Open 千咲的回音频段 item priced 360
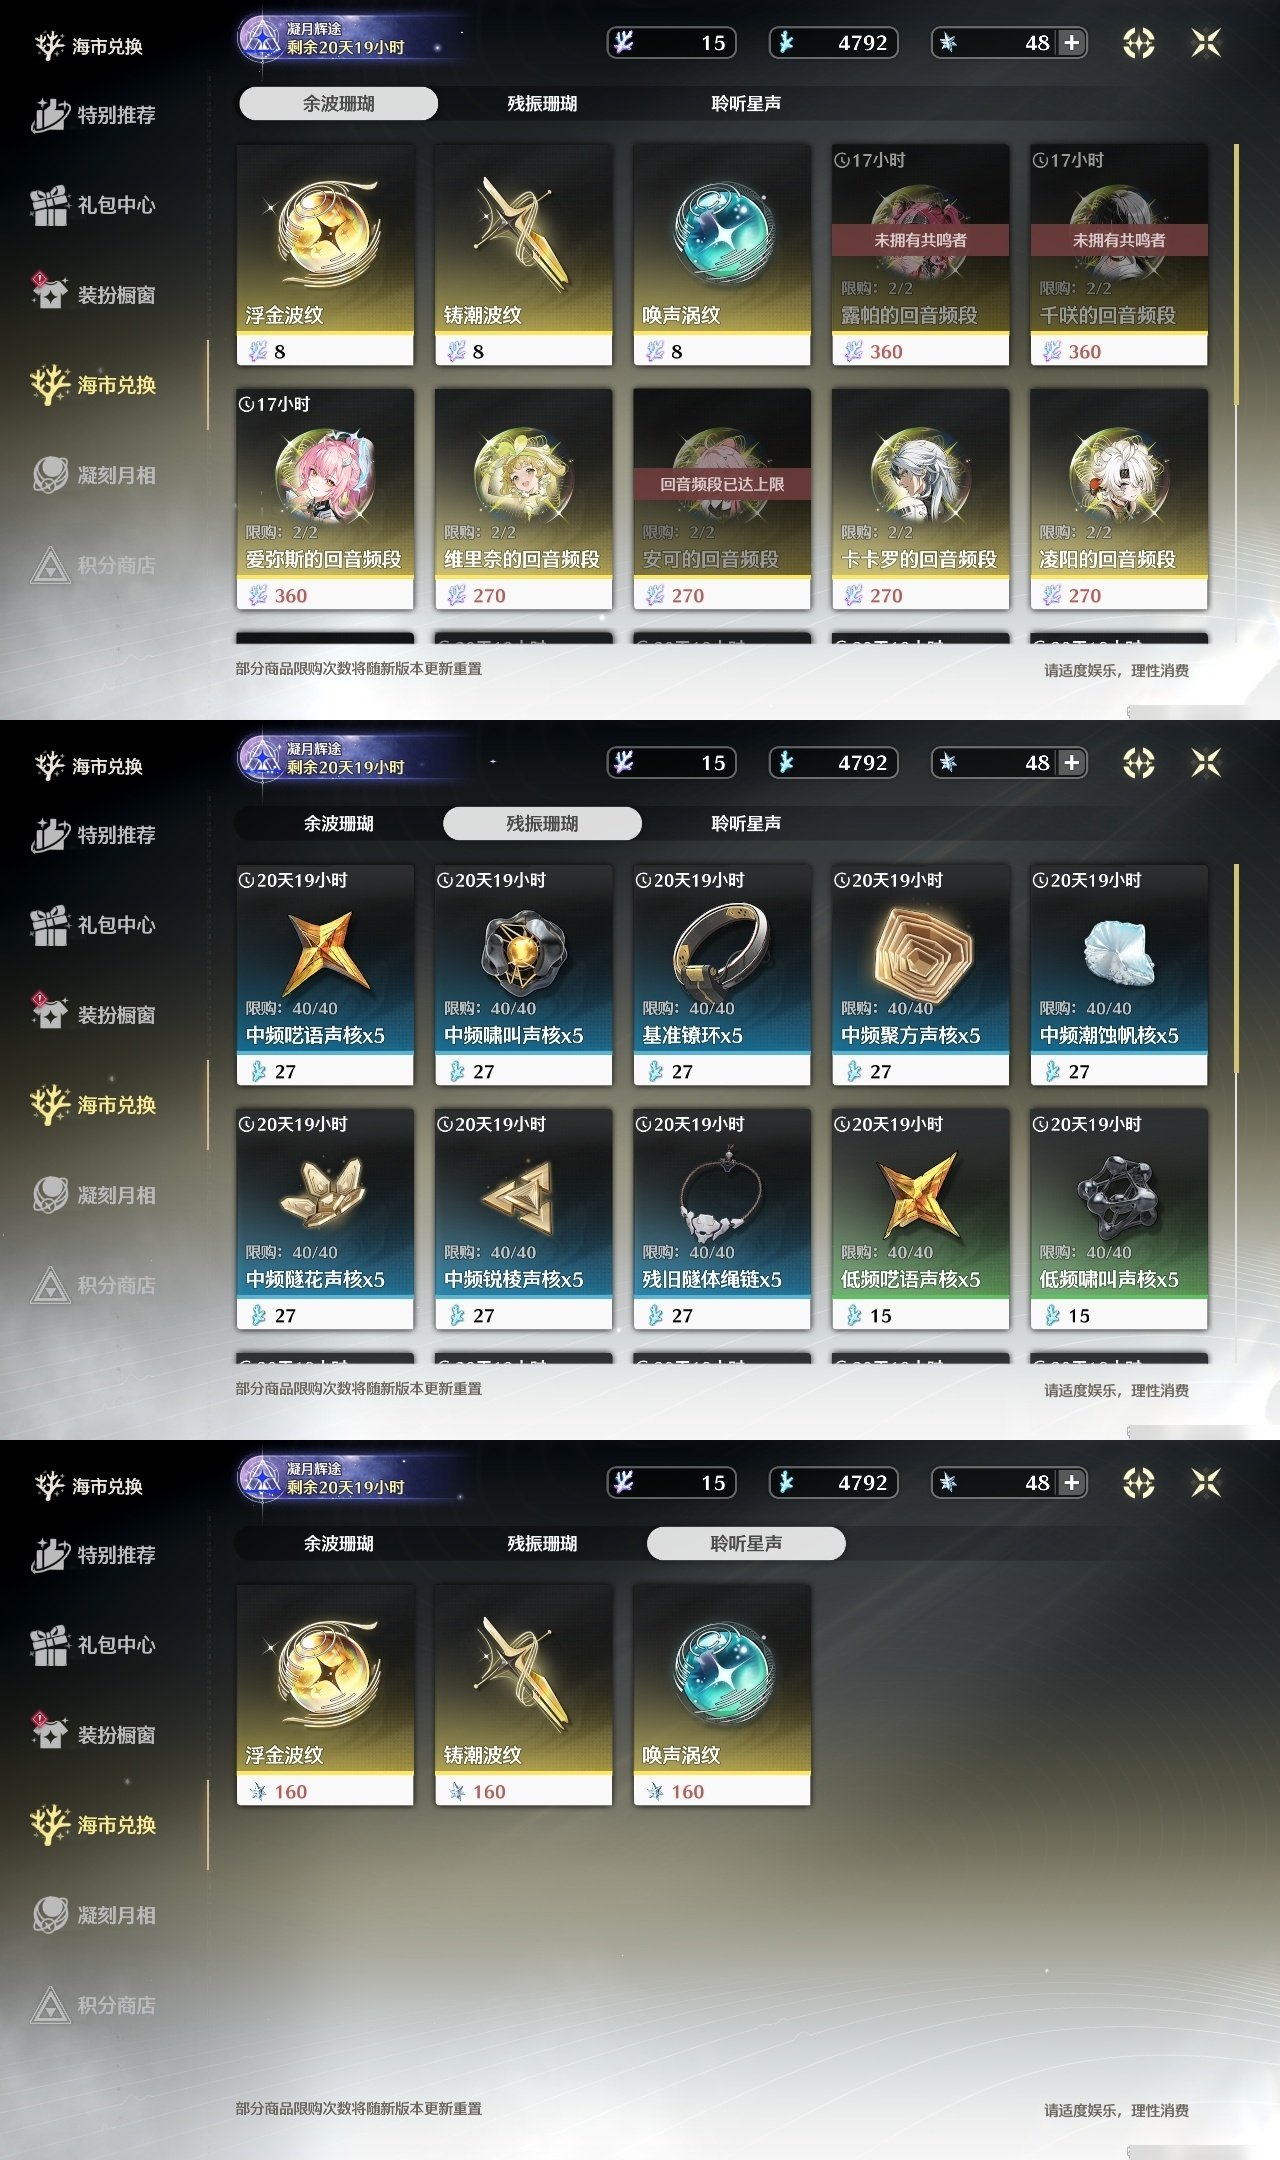 point(1119,255)
